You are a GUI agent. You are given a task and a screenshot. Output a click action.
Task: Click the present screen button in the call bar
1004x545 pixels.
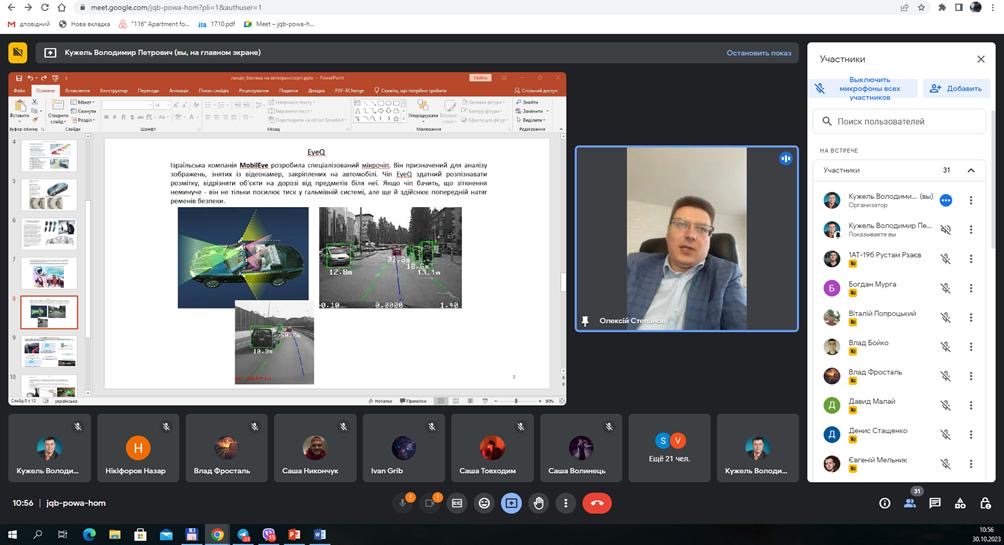tap(512, 503)
